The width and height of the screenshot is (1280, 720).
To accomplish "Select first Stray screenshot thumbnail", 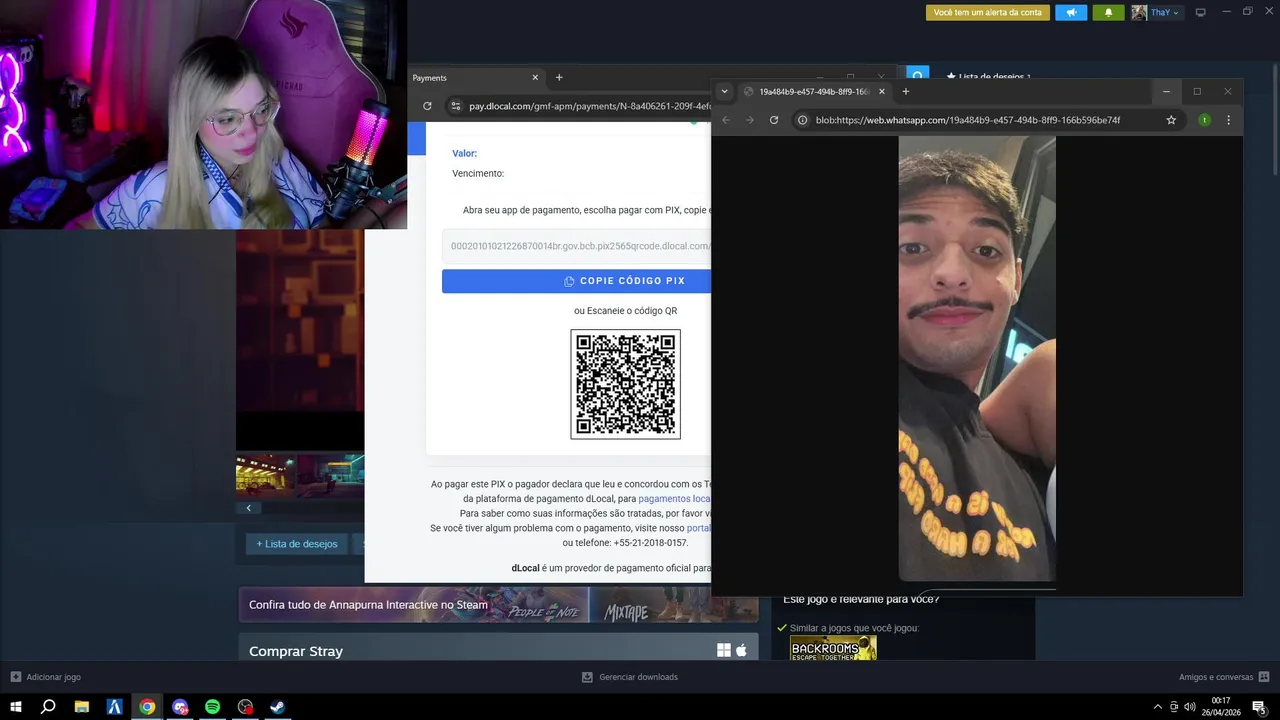I will point(266,475).
